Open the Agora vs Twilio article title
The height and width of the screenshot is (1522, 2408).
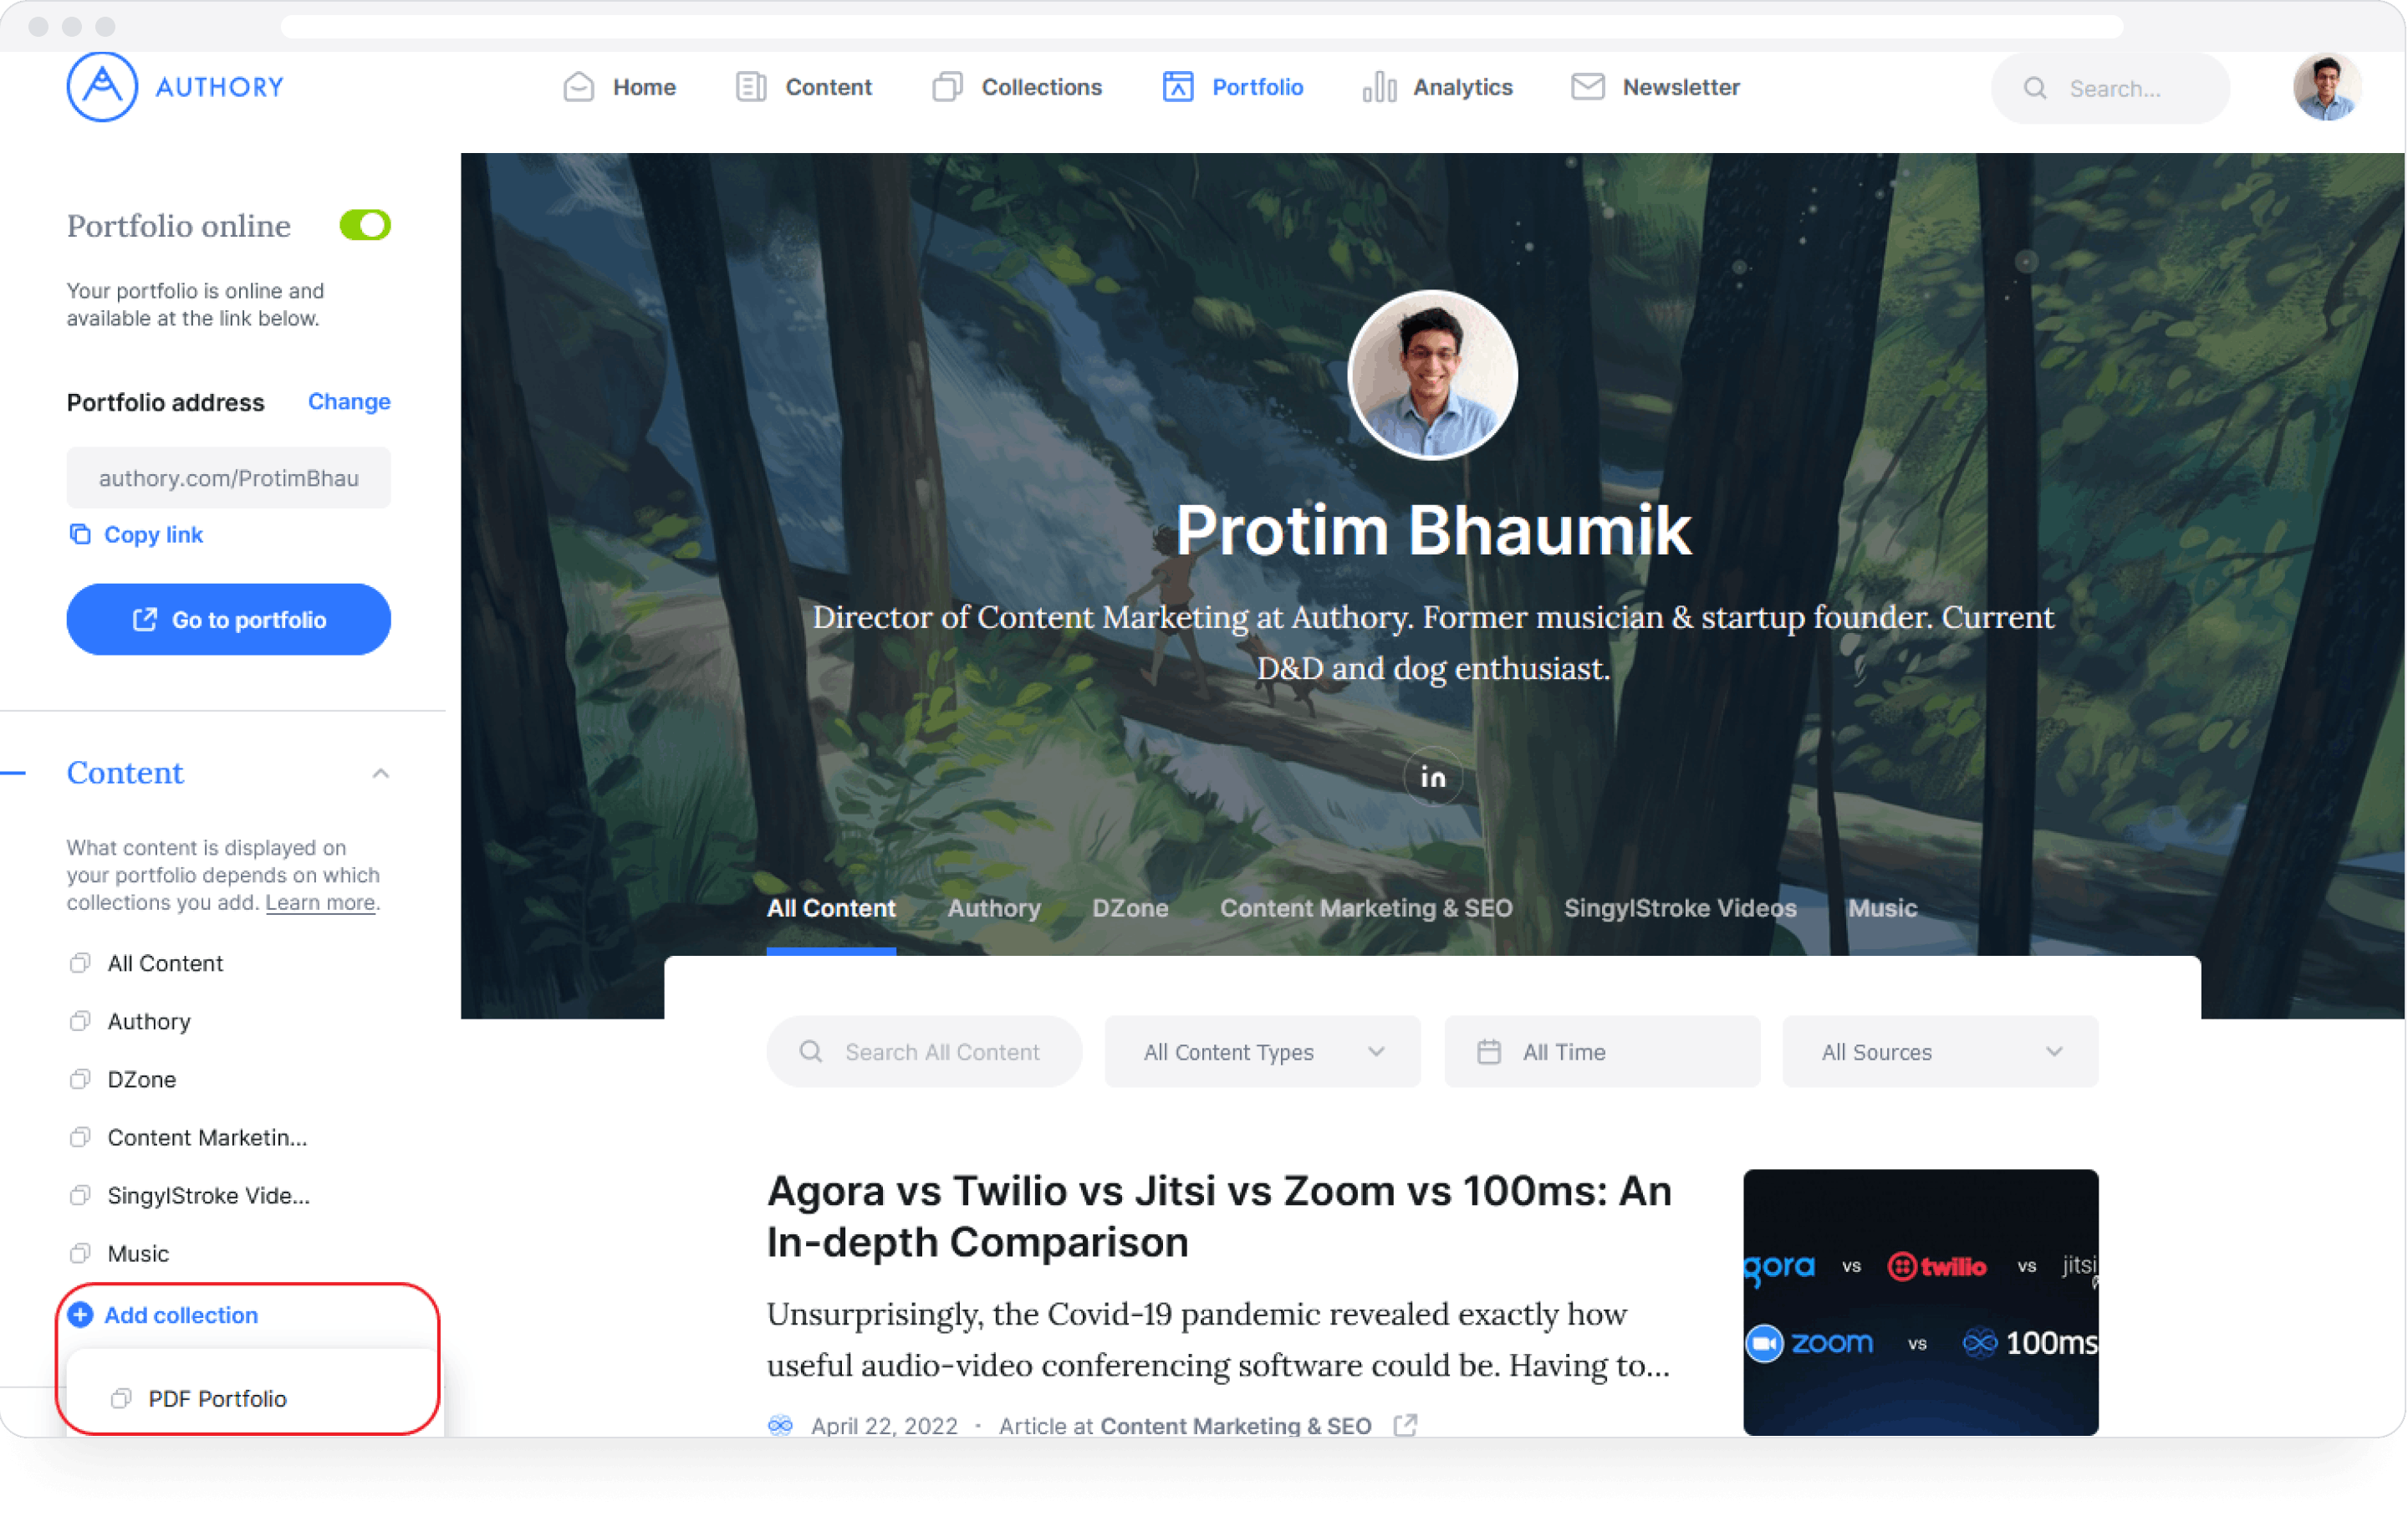1219,1217
